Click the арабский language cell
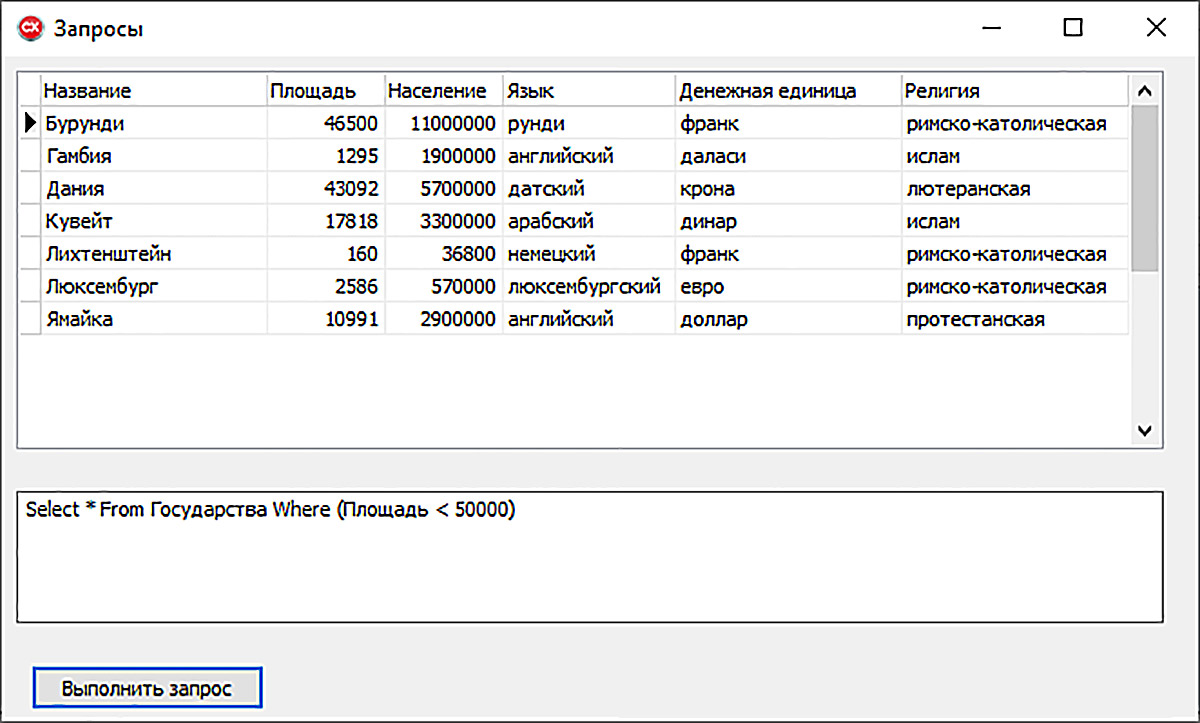 tap(588, 221)
